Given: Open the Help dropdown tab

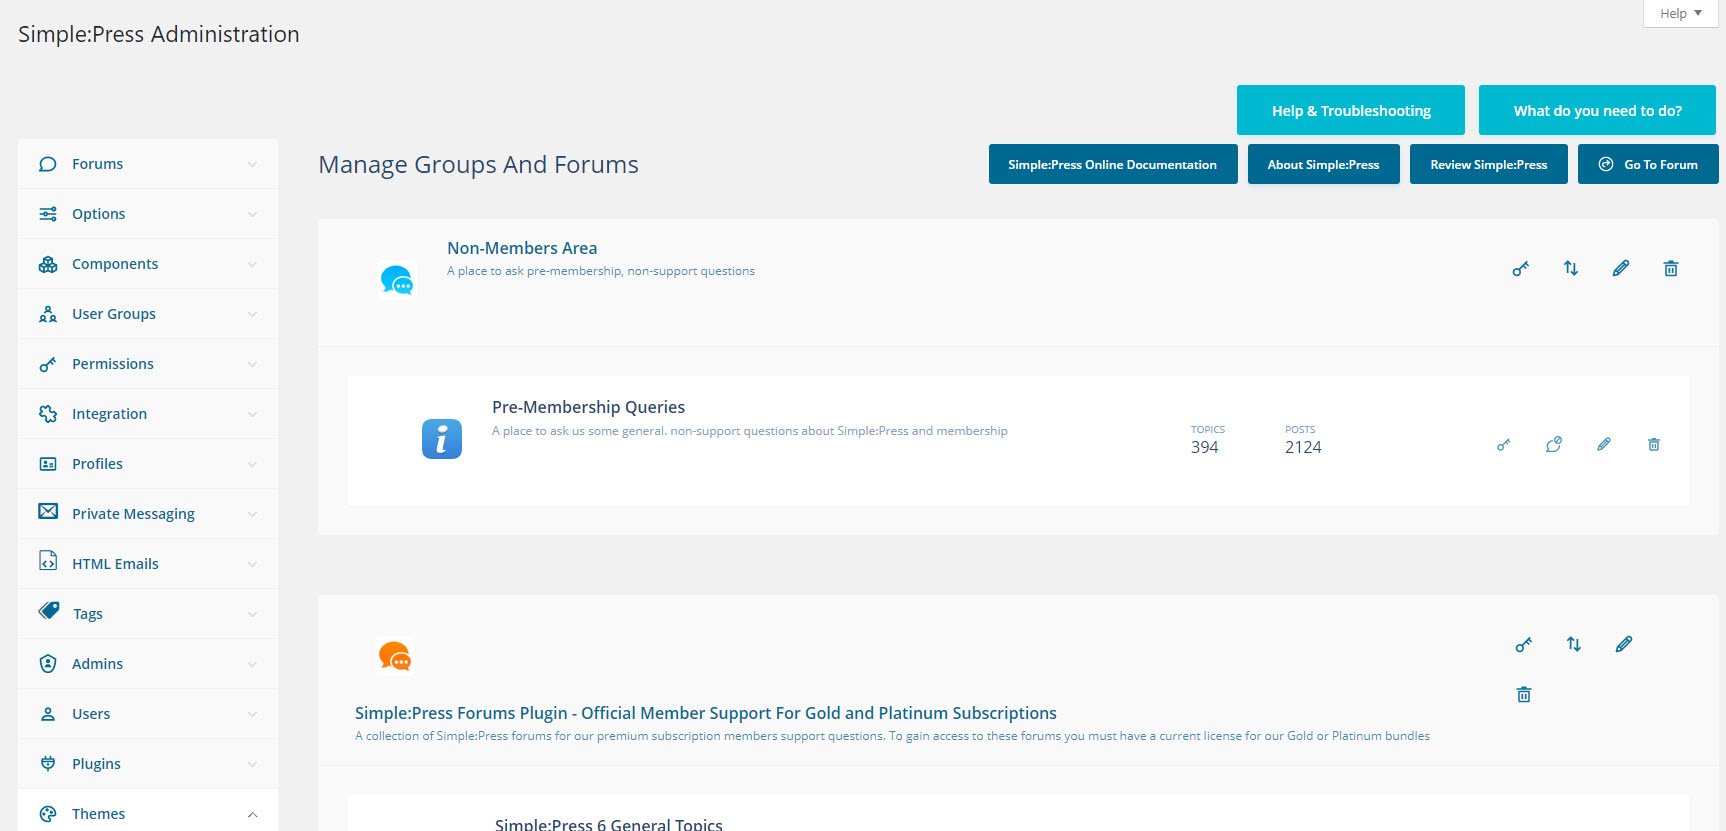Looking at the screenshot, I should click(1680, 13).
